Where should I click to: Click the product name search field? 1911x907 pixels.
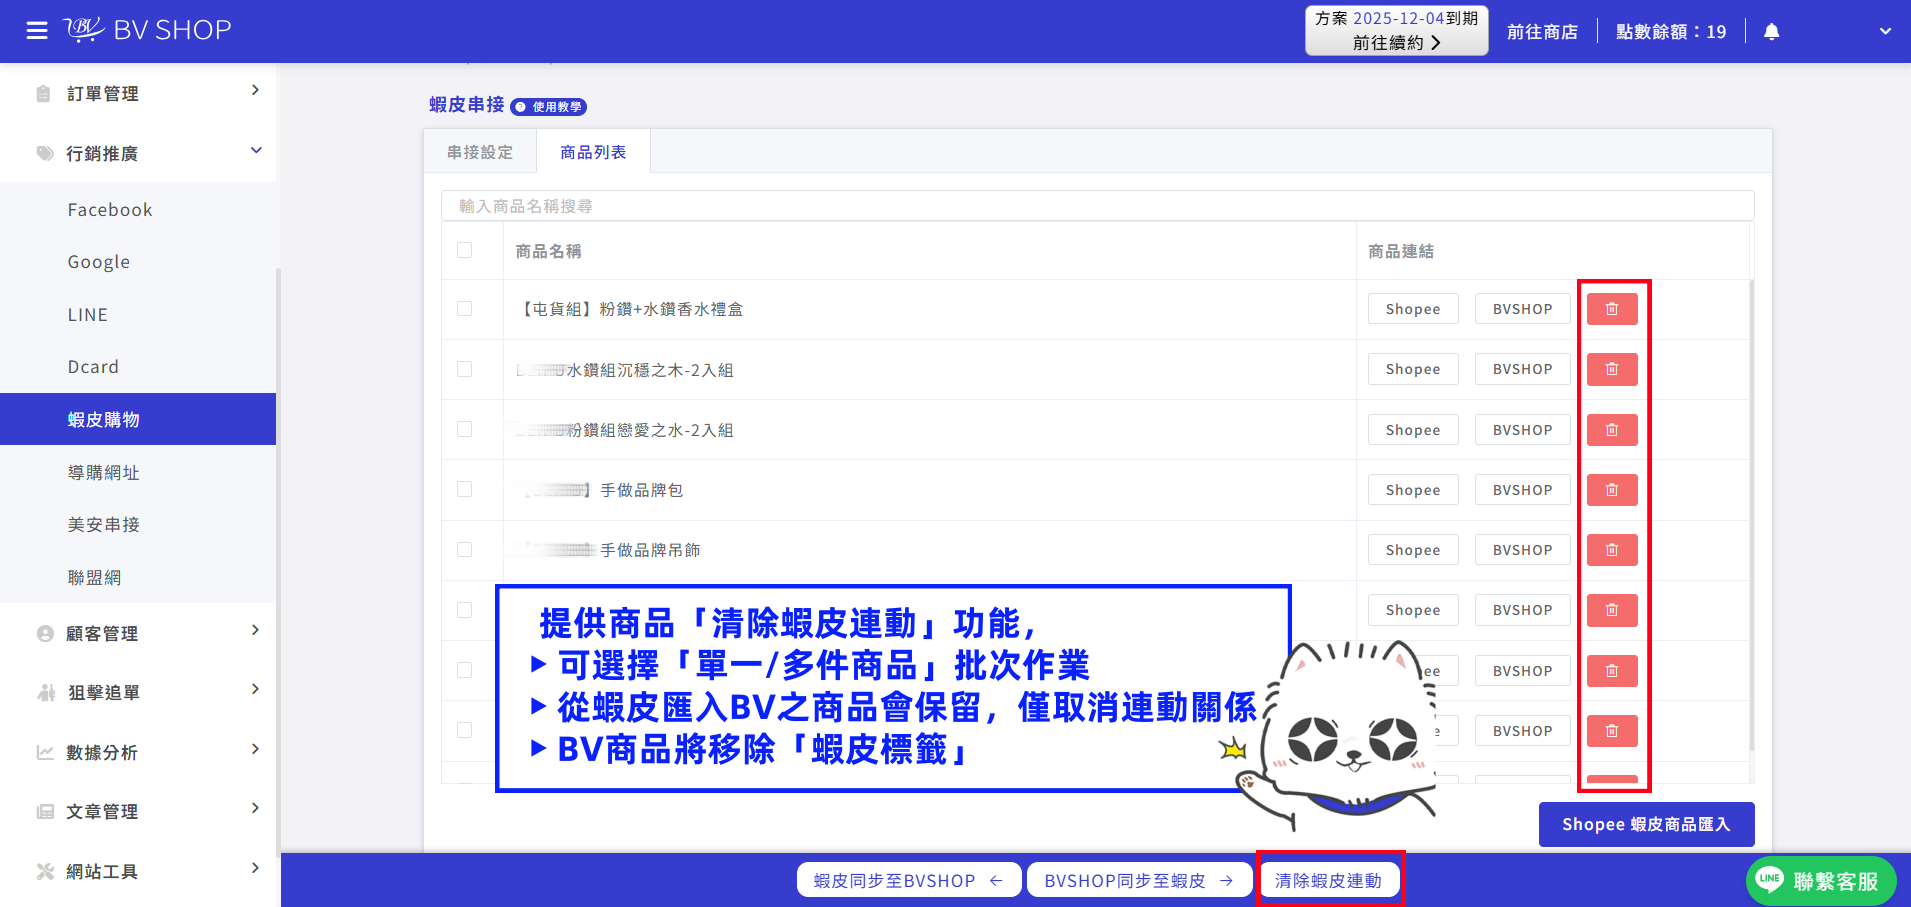coord(1097,206)
